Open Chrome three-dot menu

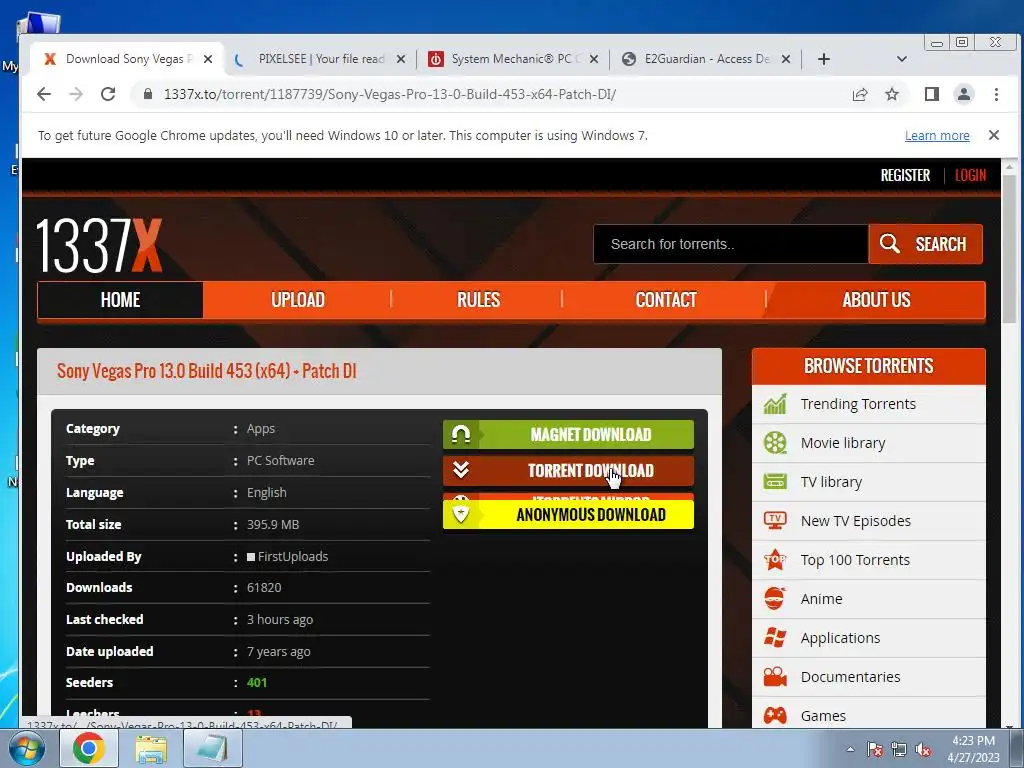tap(996, 94)
